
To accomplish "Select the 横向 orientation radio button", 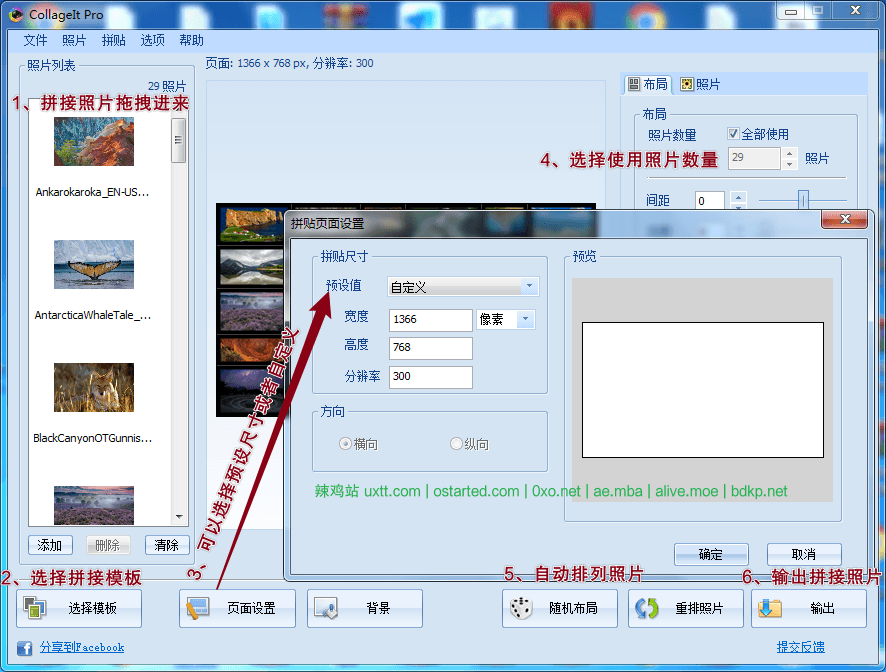I will (x=345, y=444).
